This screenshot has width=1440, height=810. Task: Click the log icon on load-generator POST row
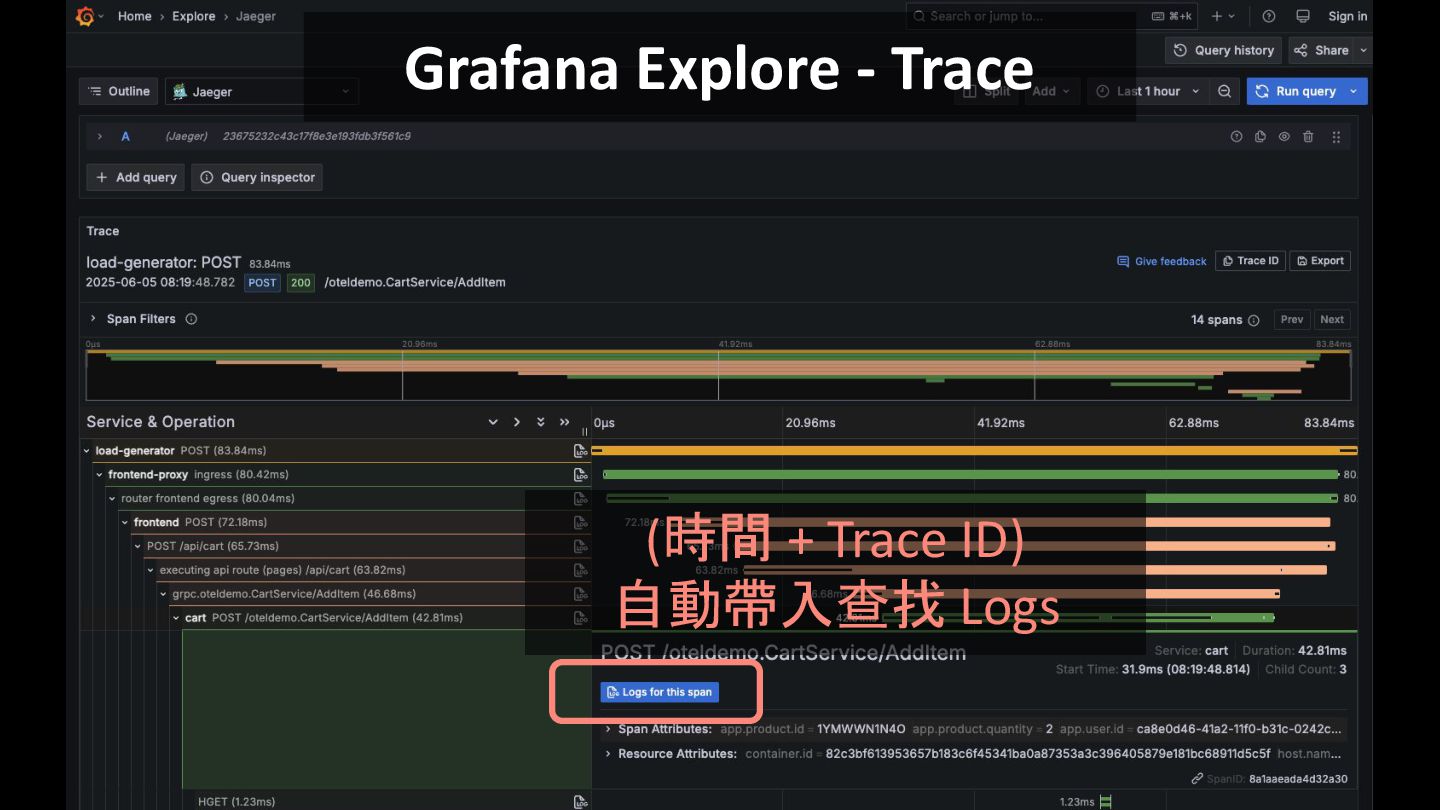[580, 451]
